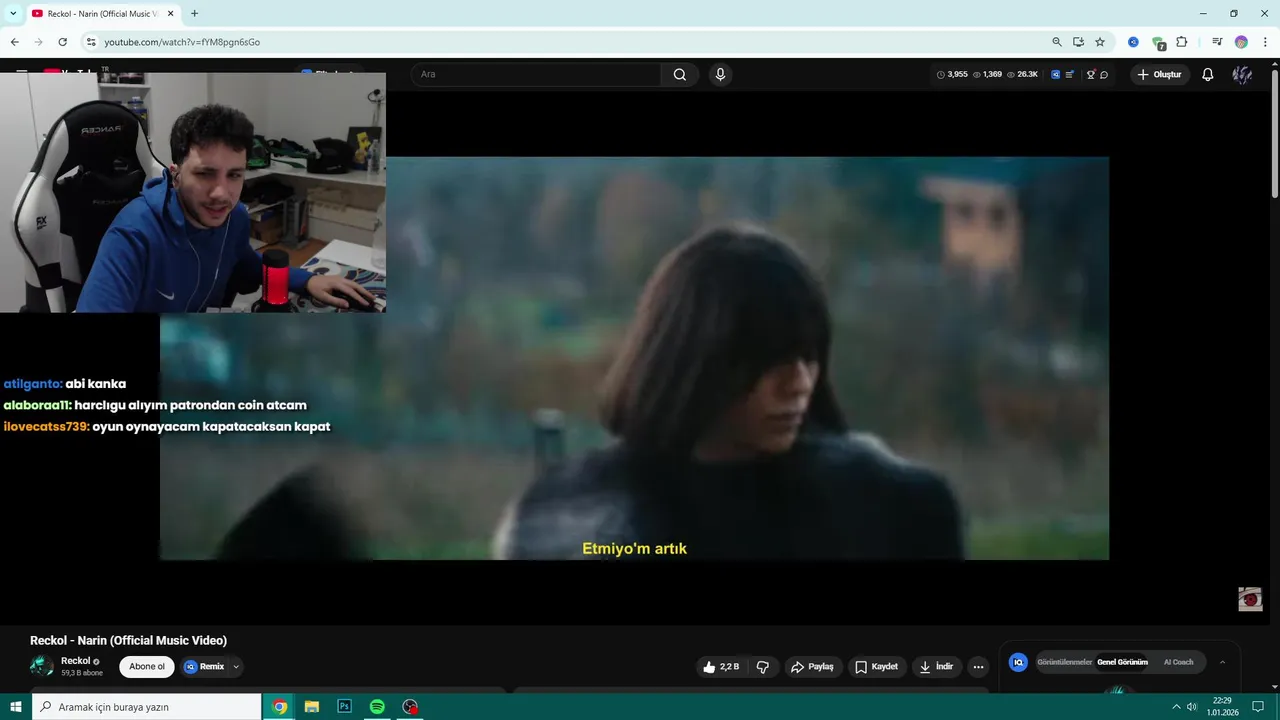The height and width of the screenshot is (720, 1280).
Task: Click the video title Reckol - Narin
Action: tap(128, 640)
